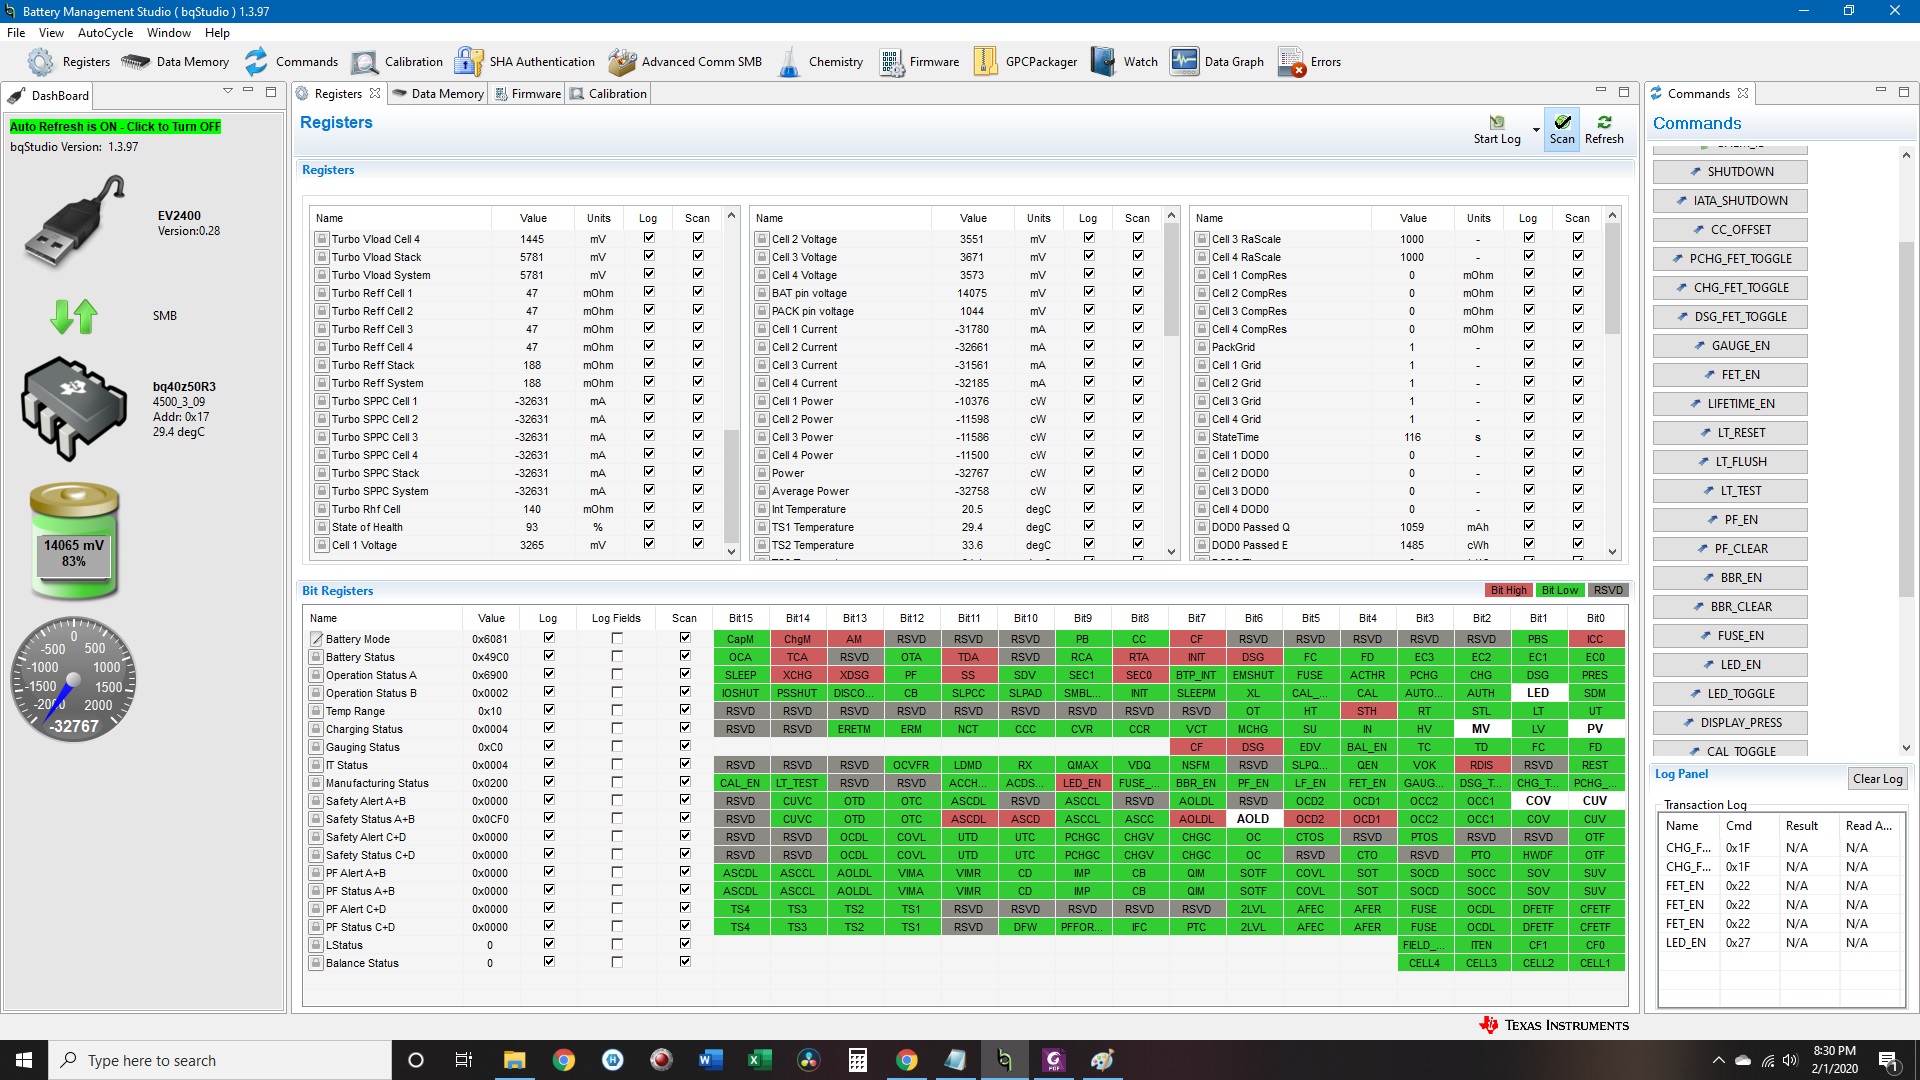Viewport: 1920px width, 1080px height.
Task: Toggle Log Fields checkbox for Battery Status
Action: click(616, 655)
